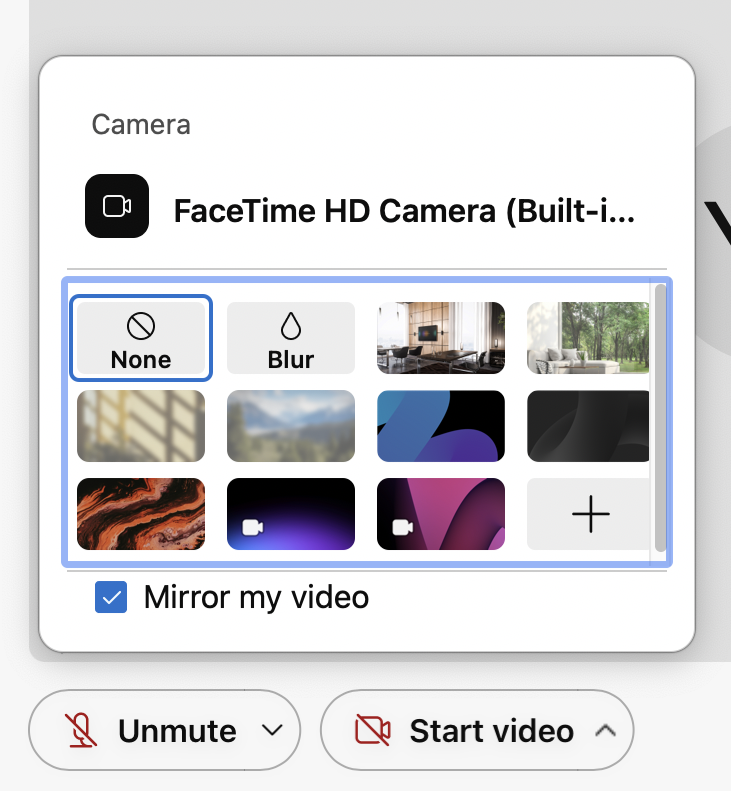Add a custom background with plus tile
731x791 pixels.
pos(588,514)
